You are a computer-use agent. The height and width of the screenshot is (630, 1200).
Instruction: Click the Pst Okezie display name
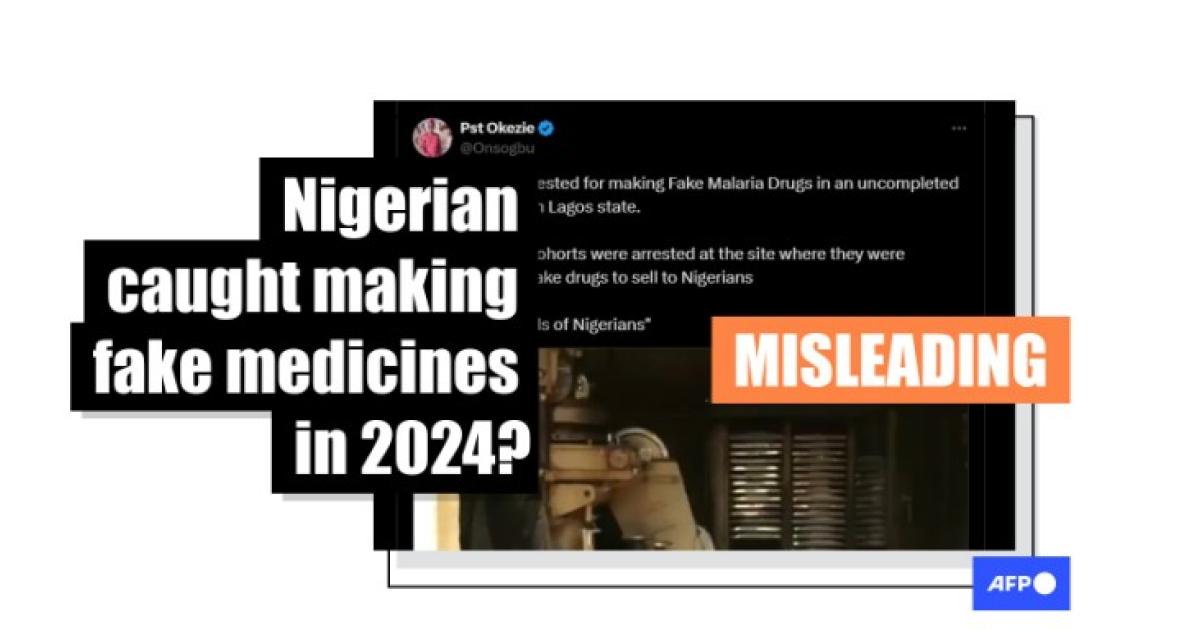(x=497, y=128)
